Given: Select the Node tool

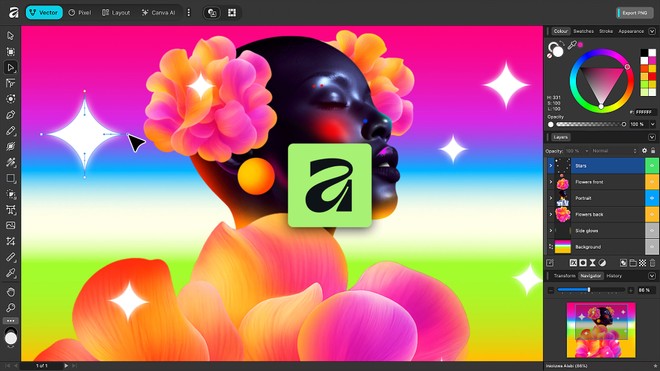Looking at the screenshot, I should [11, 67].
